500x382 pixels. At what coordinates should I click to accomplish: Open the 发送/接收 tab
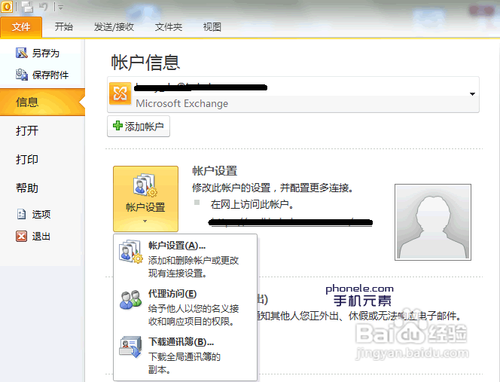114,27
